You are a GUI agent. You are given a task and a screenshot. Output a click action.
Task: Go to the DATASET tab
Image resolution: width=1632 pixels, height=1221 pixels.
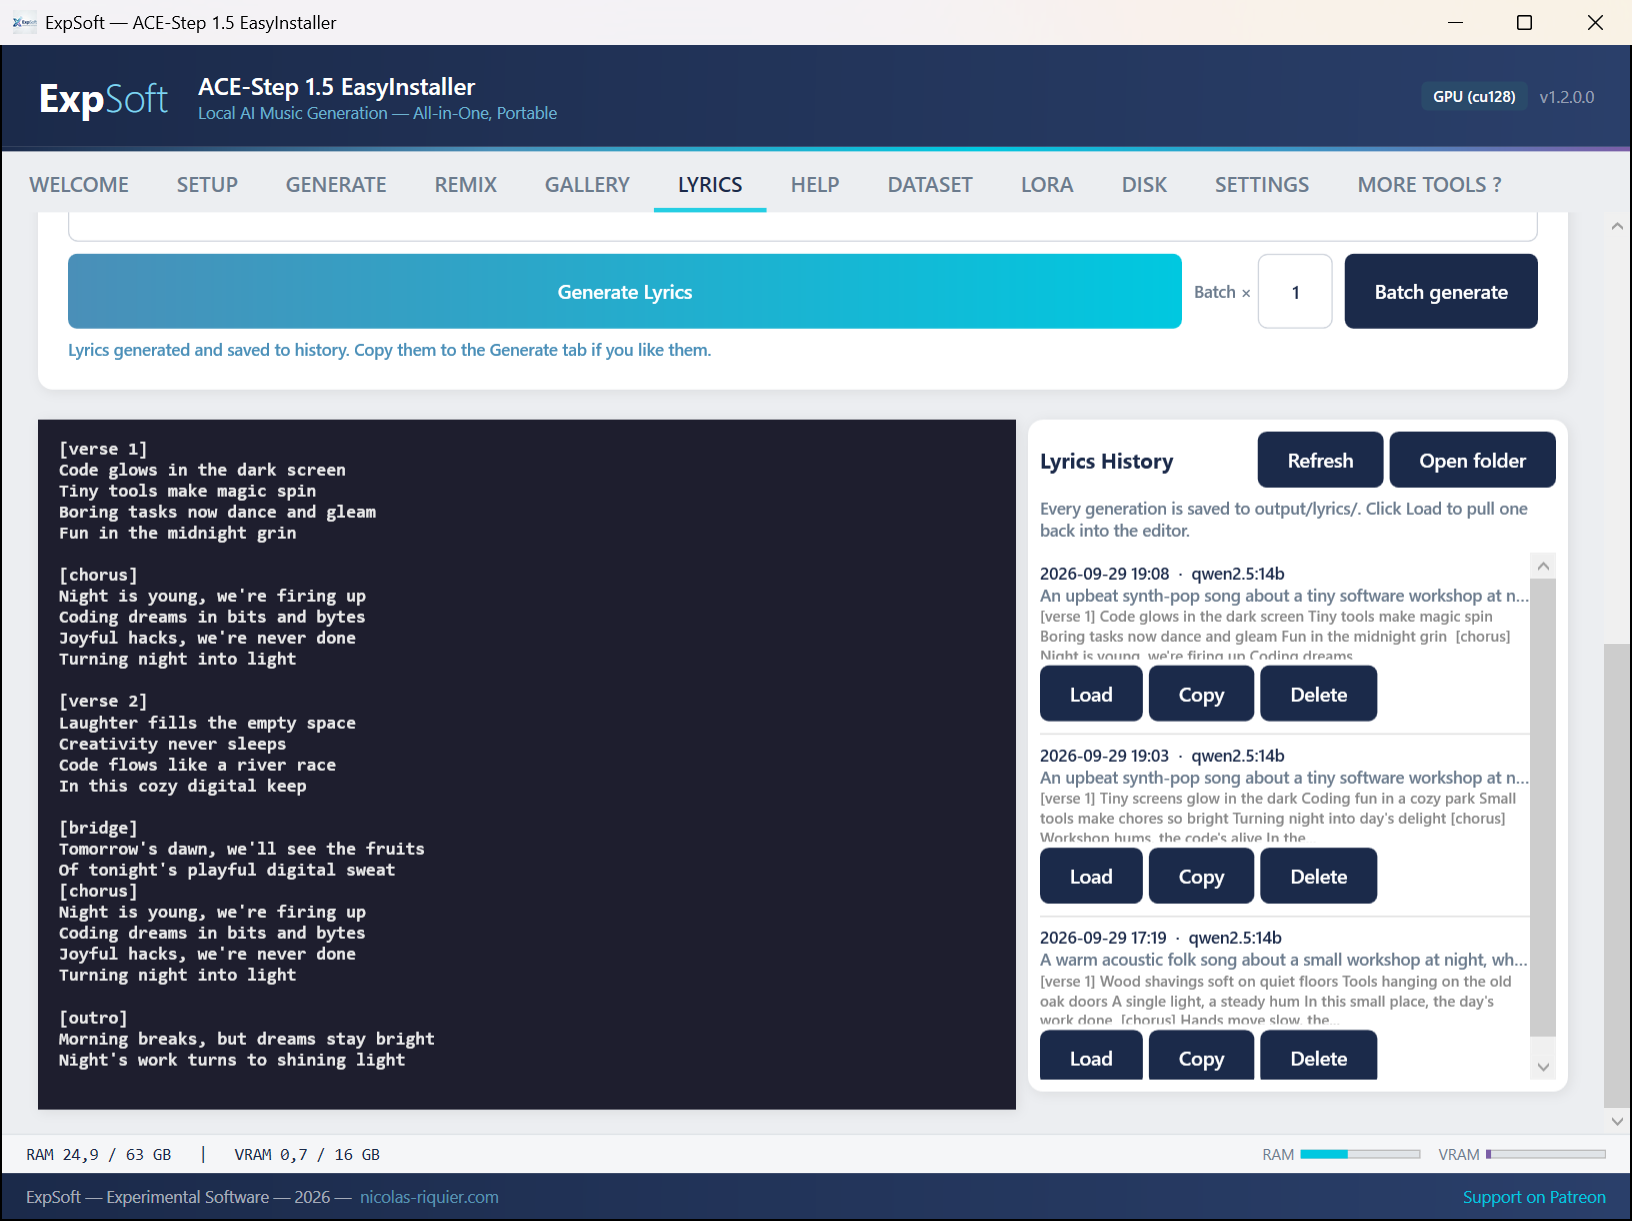click(x=930, y=184)
